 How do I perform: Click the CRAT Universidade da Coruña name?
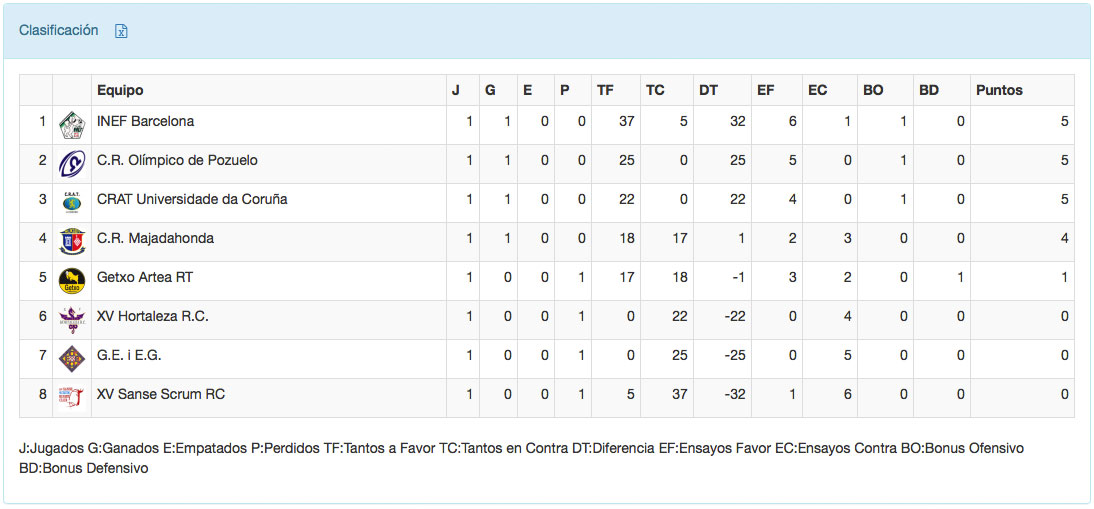point(192,199)
